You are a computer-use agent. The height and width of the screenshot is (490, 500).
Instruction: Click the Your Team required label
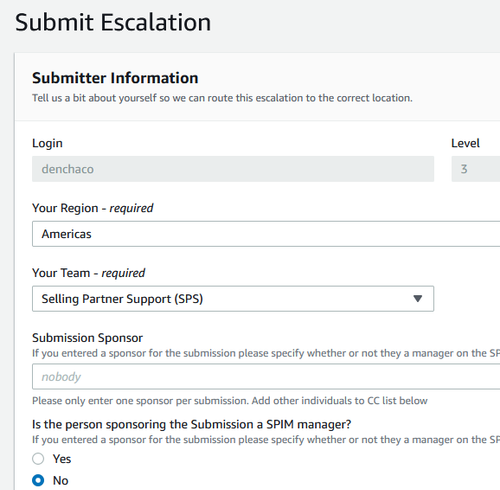pyautogui.click(x=88, y=273)
